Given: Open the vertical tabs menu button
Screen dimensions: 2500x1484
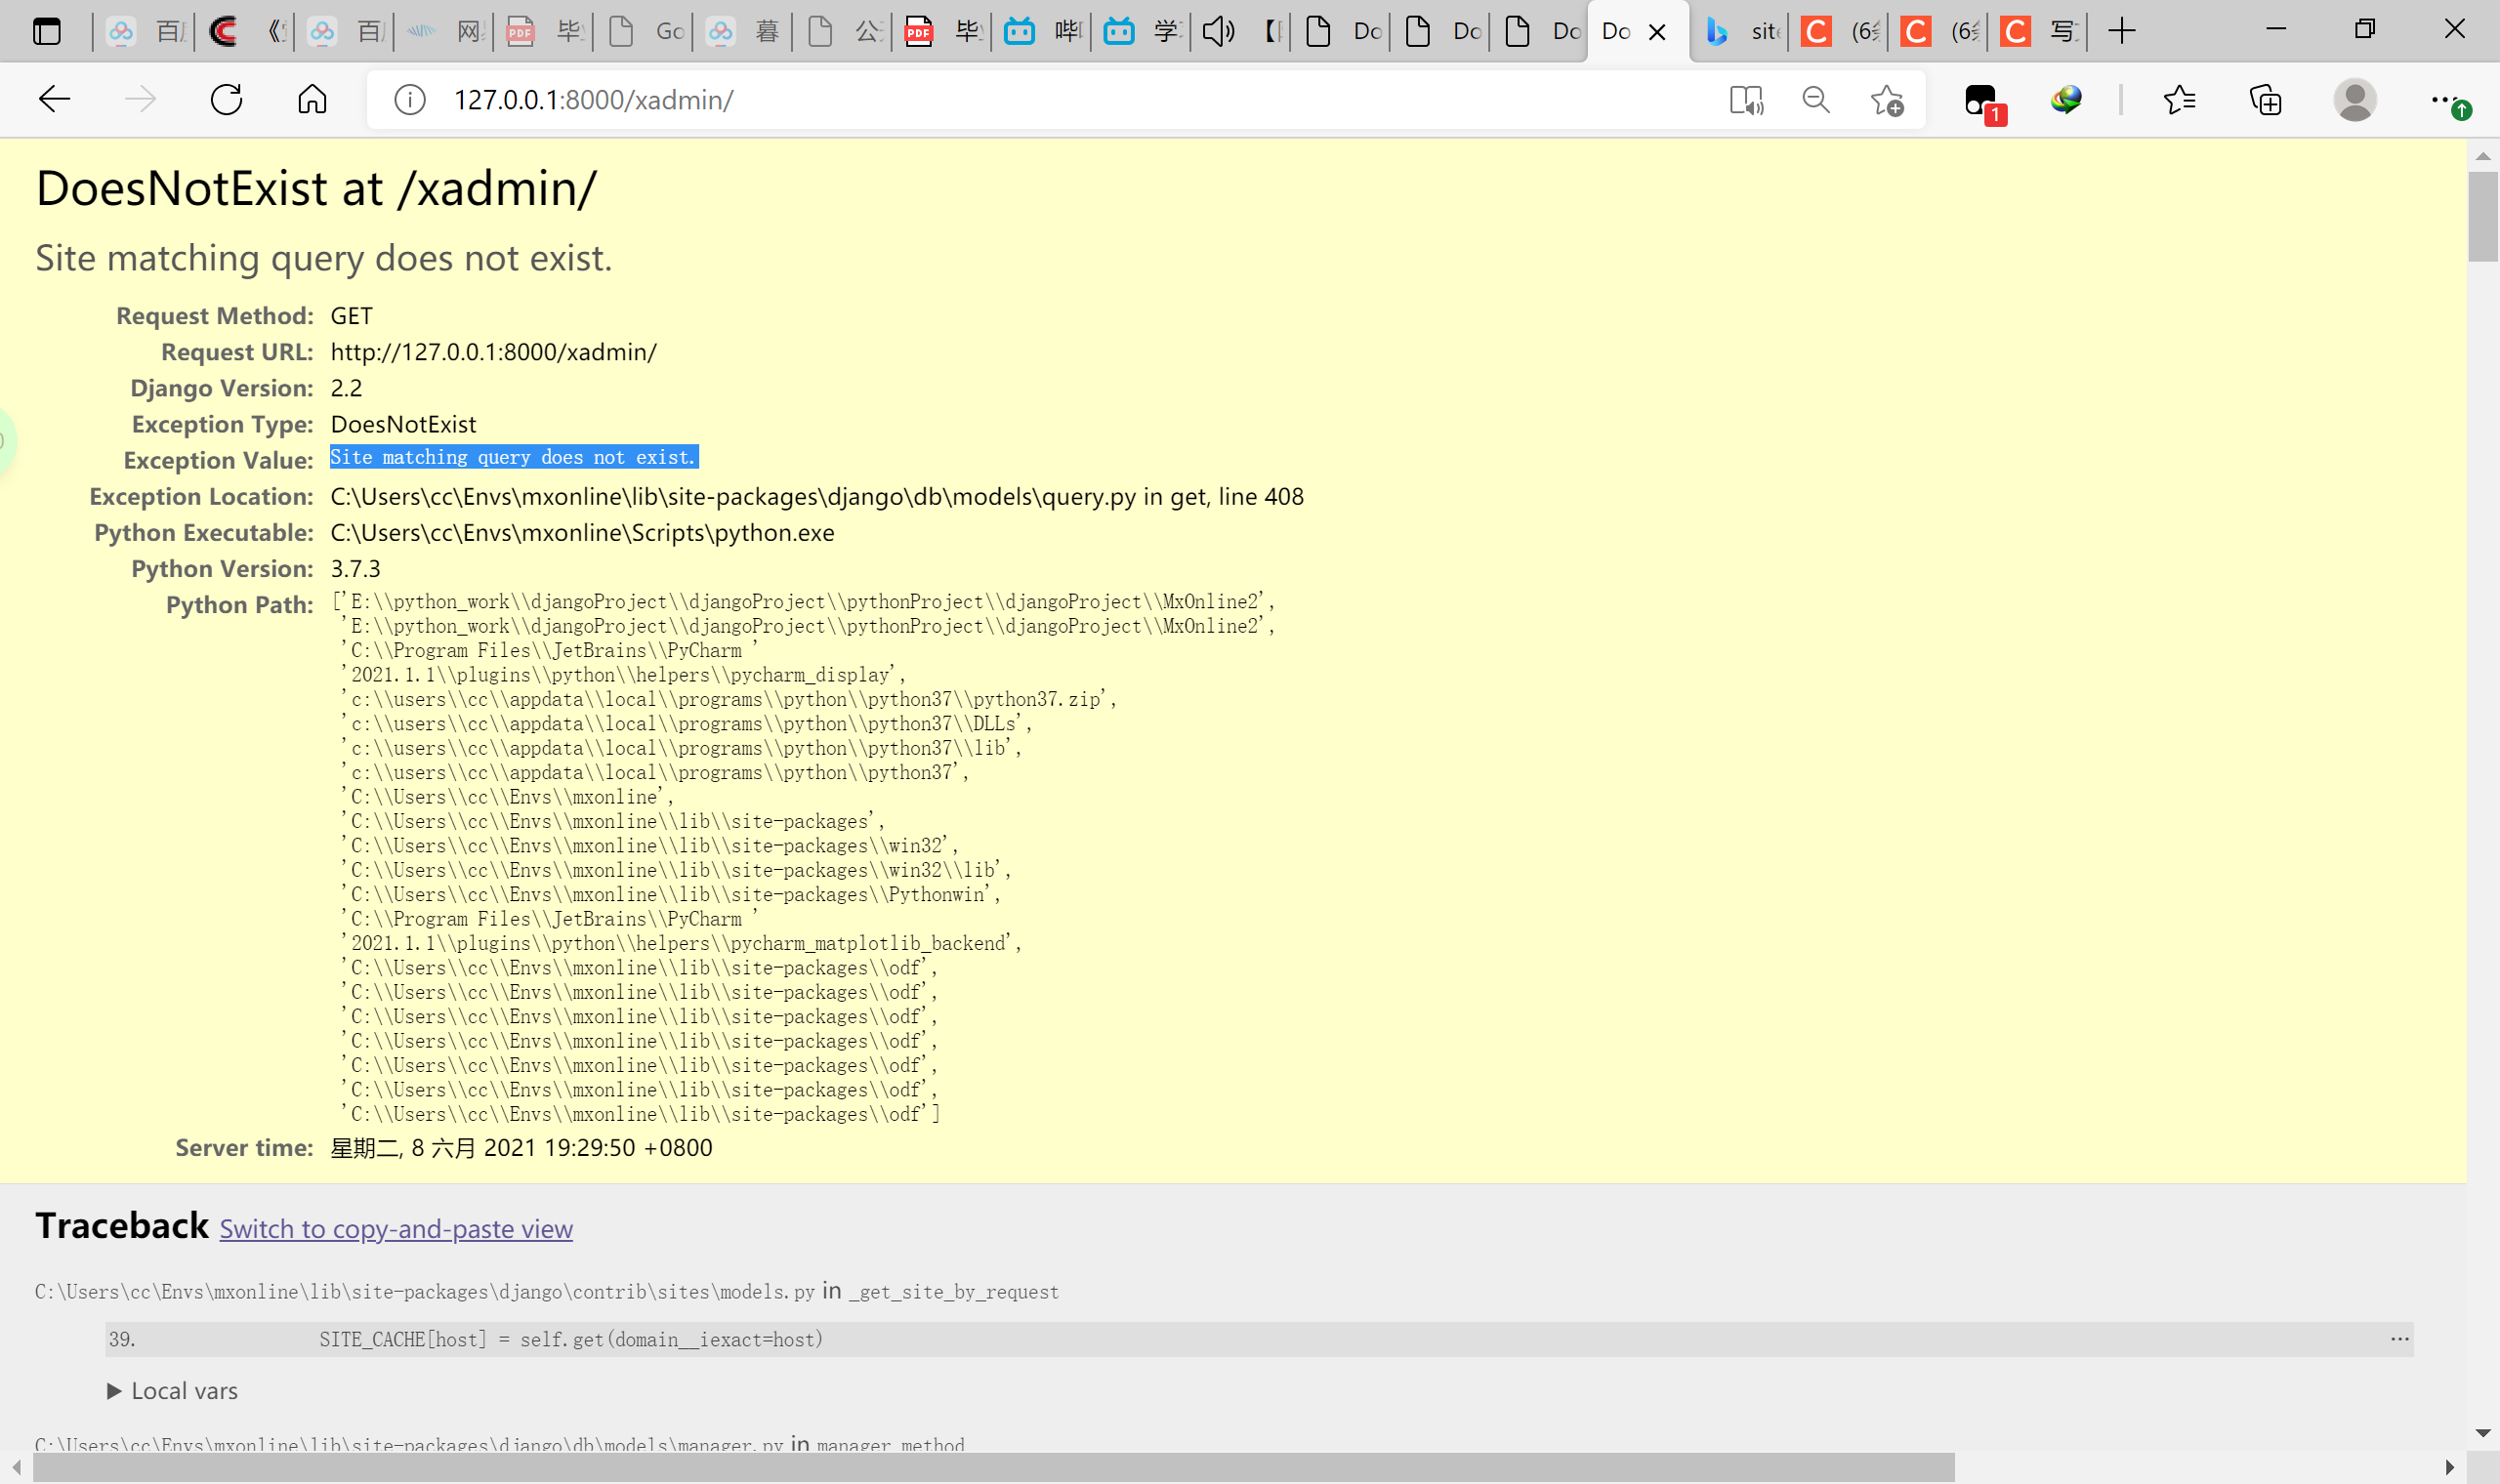Looking at the screenshot, I should (47, 32).
